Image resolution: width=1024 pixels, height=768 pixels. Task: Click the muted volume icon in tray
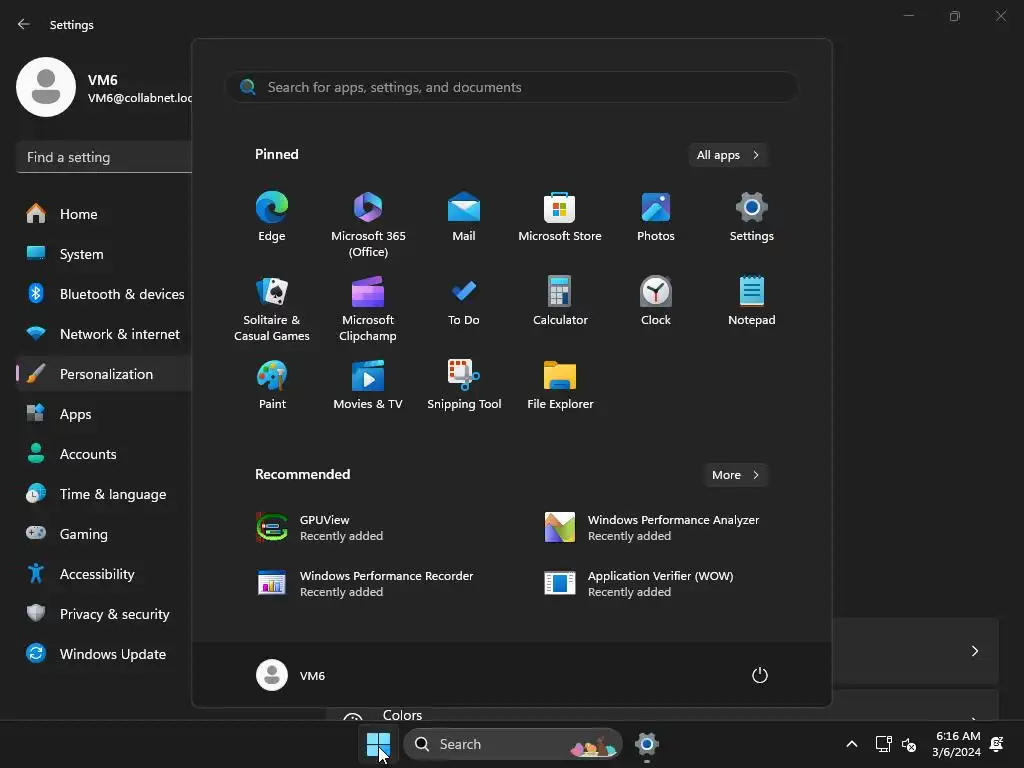coord(908,744)
